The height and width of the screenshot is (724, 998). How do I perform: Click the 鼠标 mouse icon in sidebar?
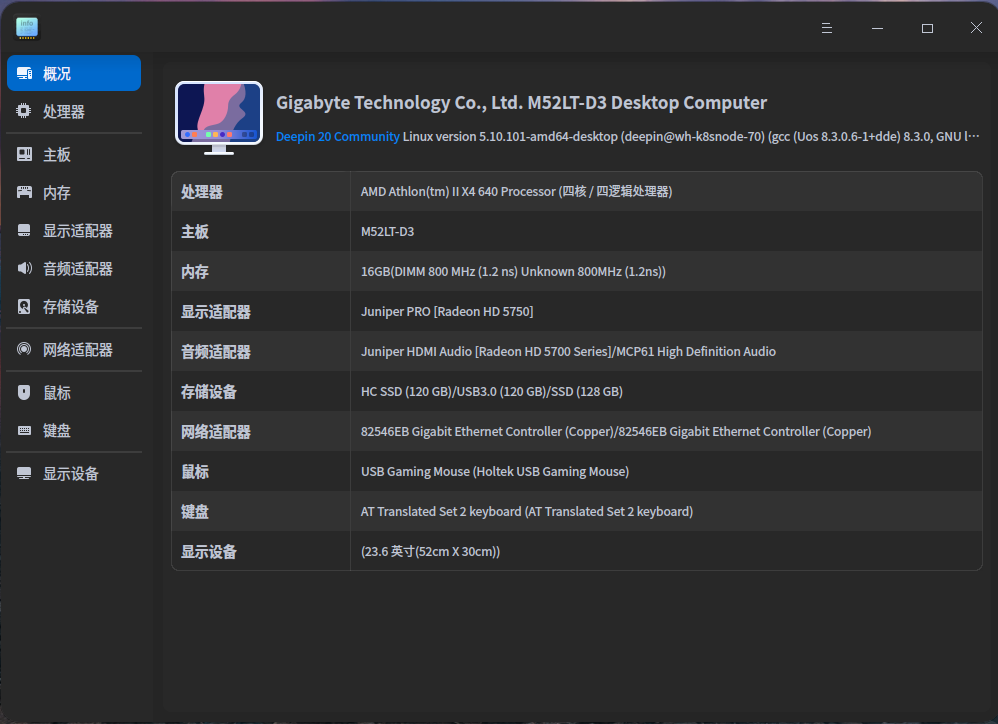24,393
